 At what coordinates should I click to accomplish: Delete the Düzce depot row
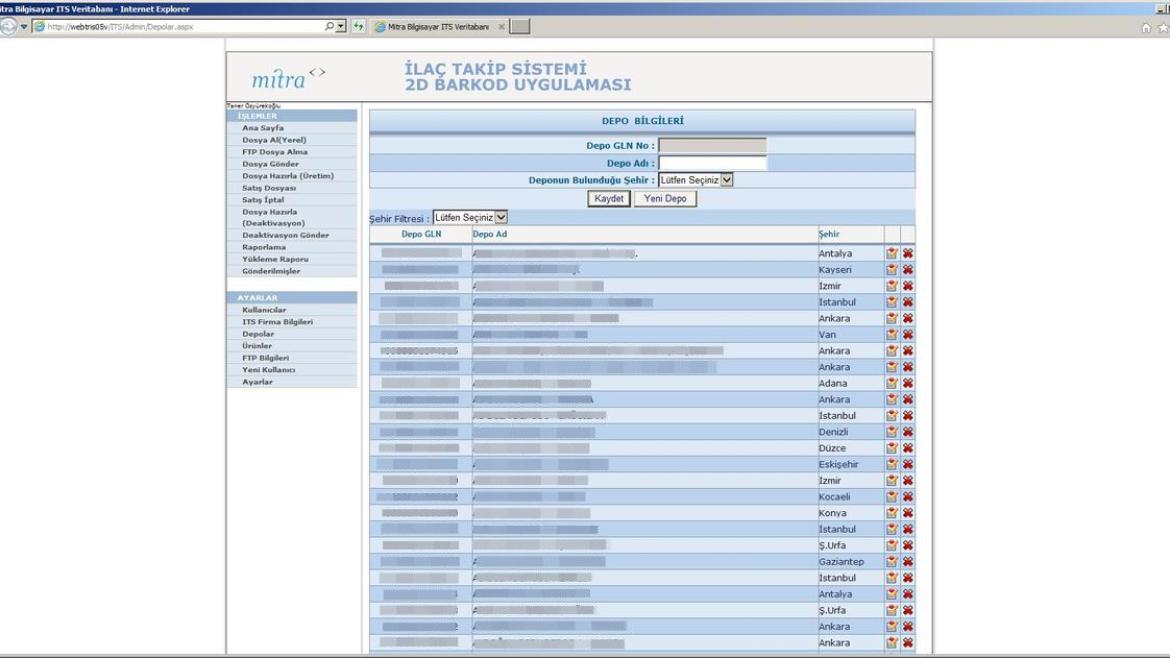pos(907,448)
